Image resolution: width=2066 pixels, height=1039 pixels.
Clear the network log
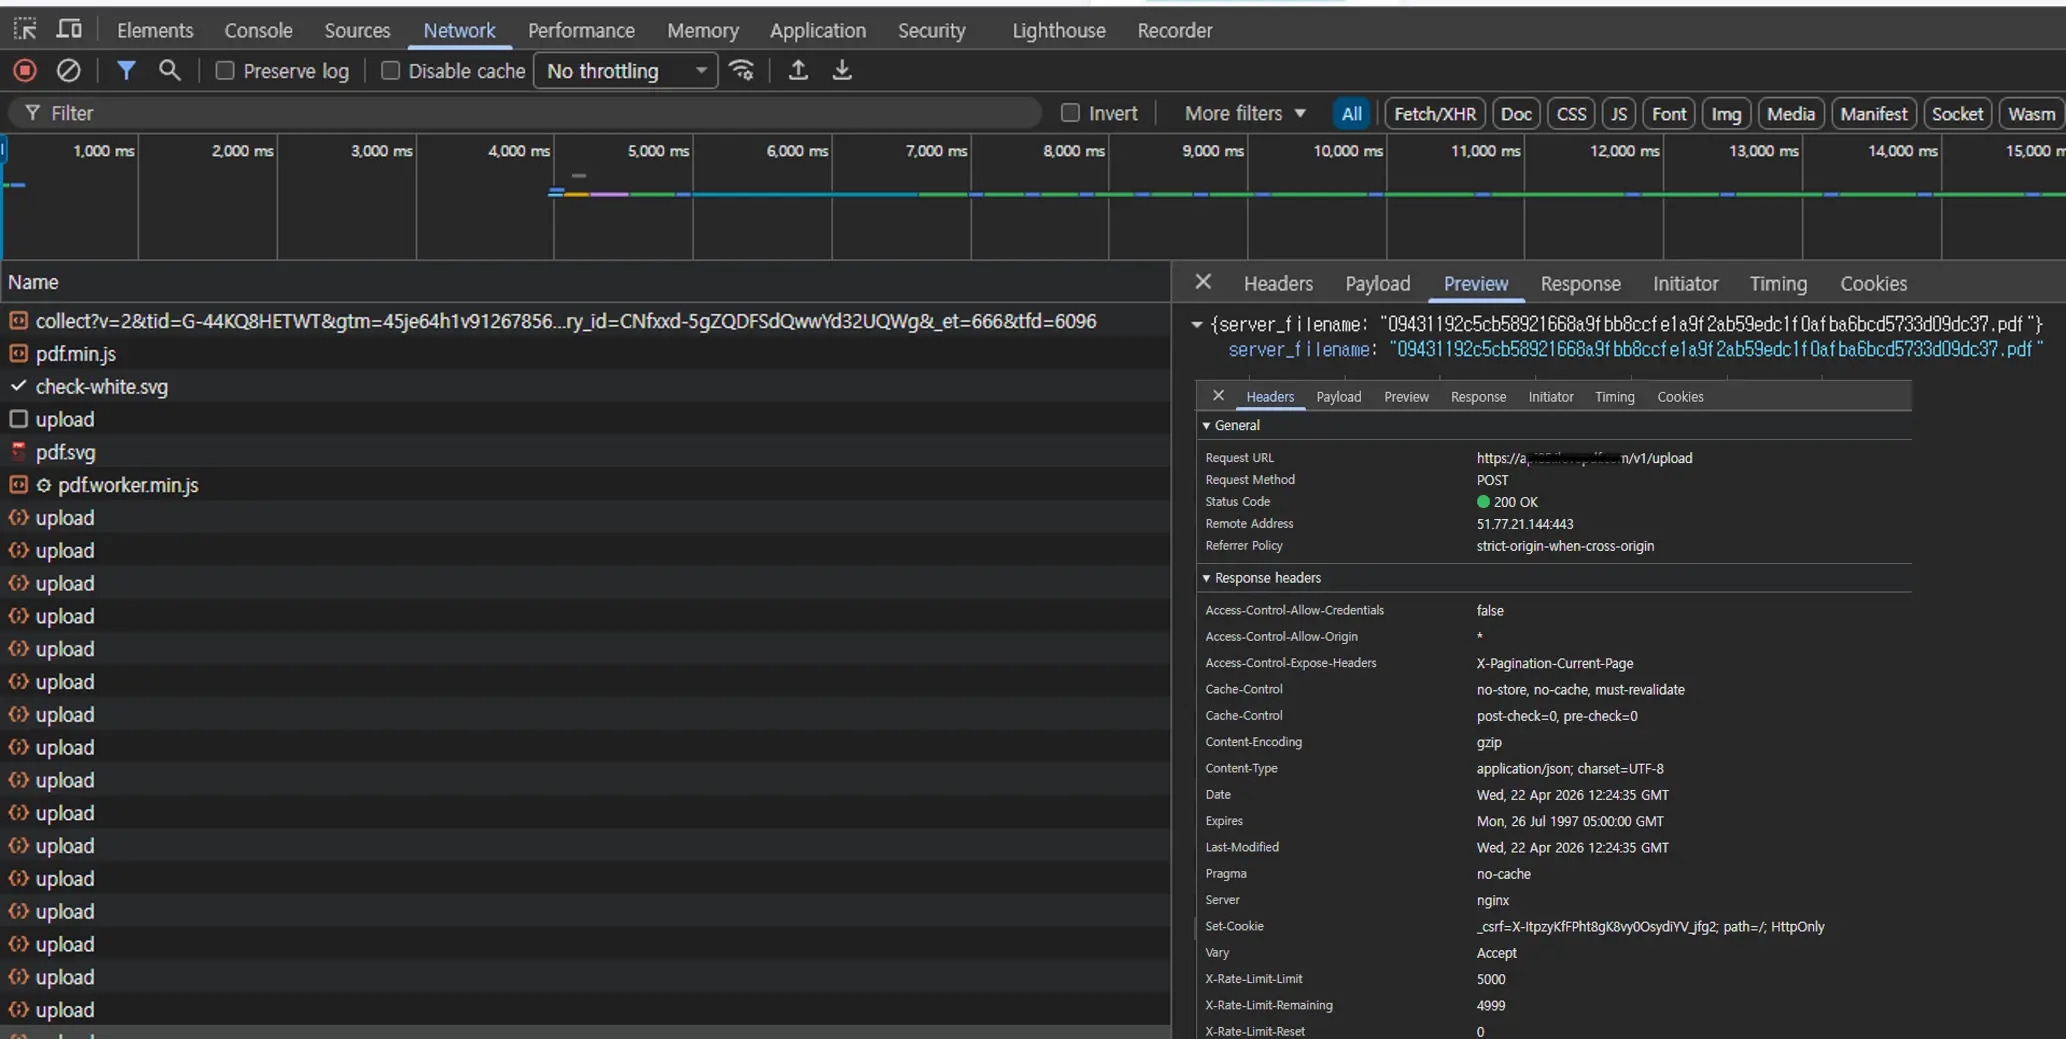(x=68, y=71)
